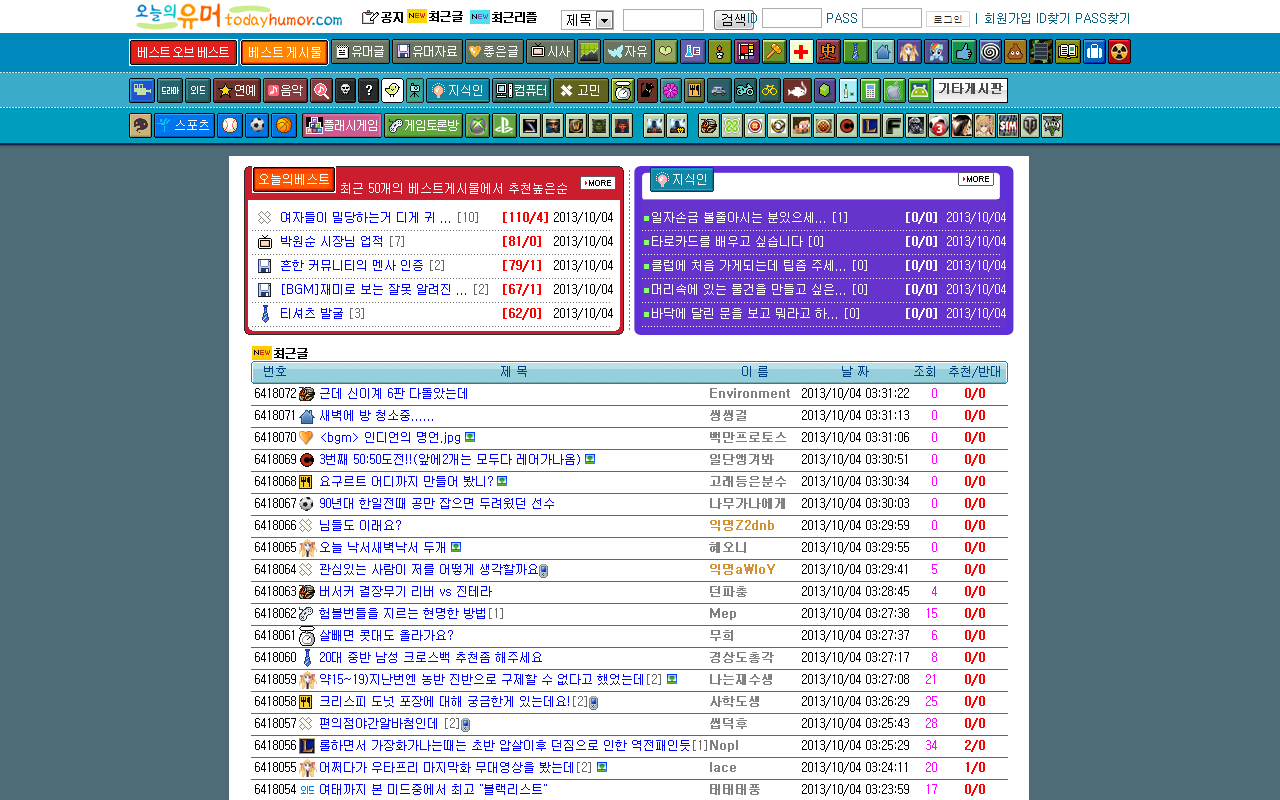Open the Apple logo board icon
The width and height of the screenshot is (1280, 800).
[x=894, y=91]
